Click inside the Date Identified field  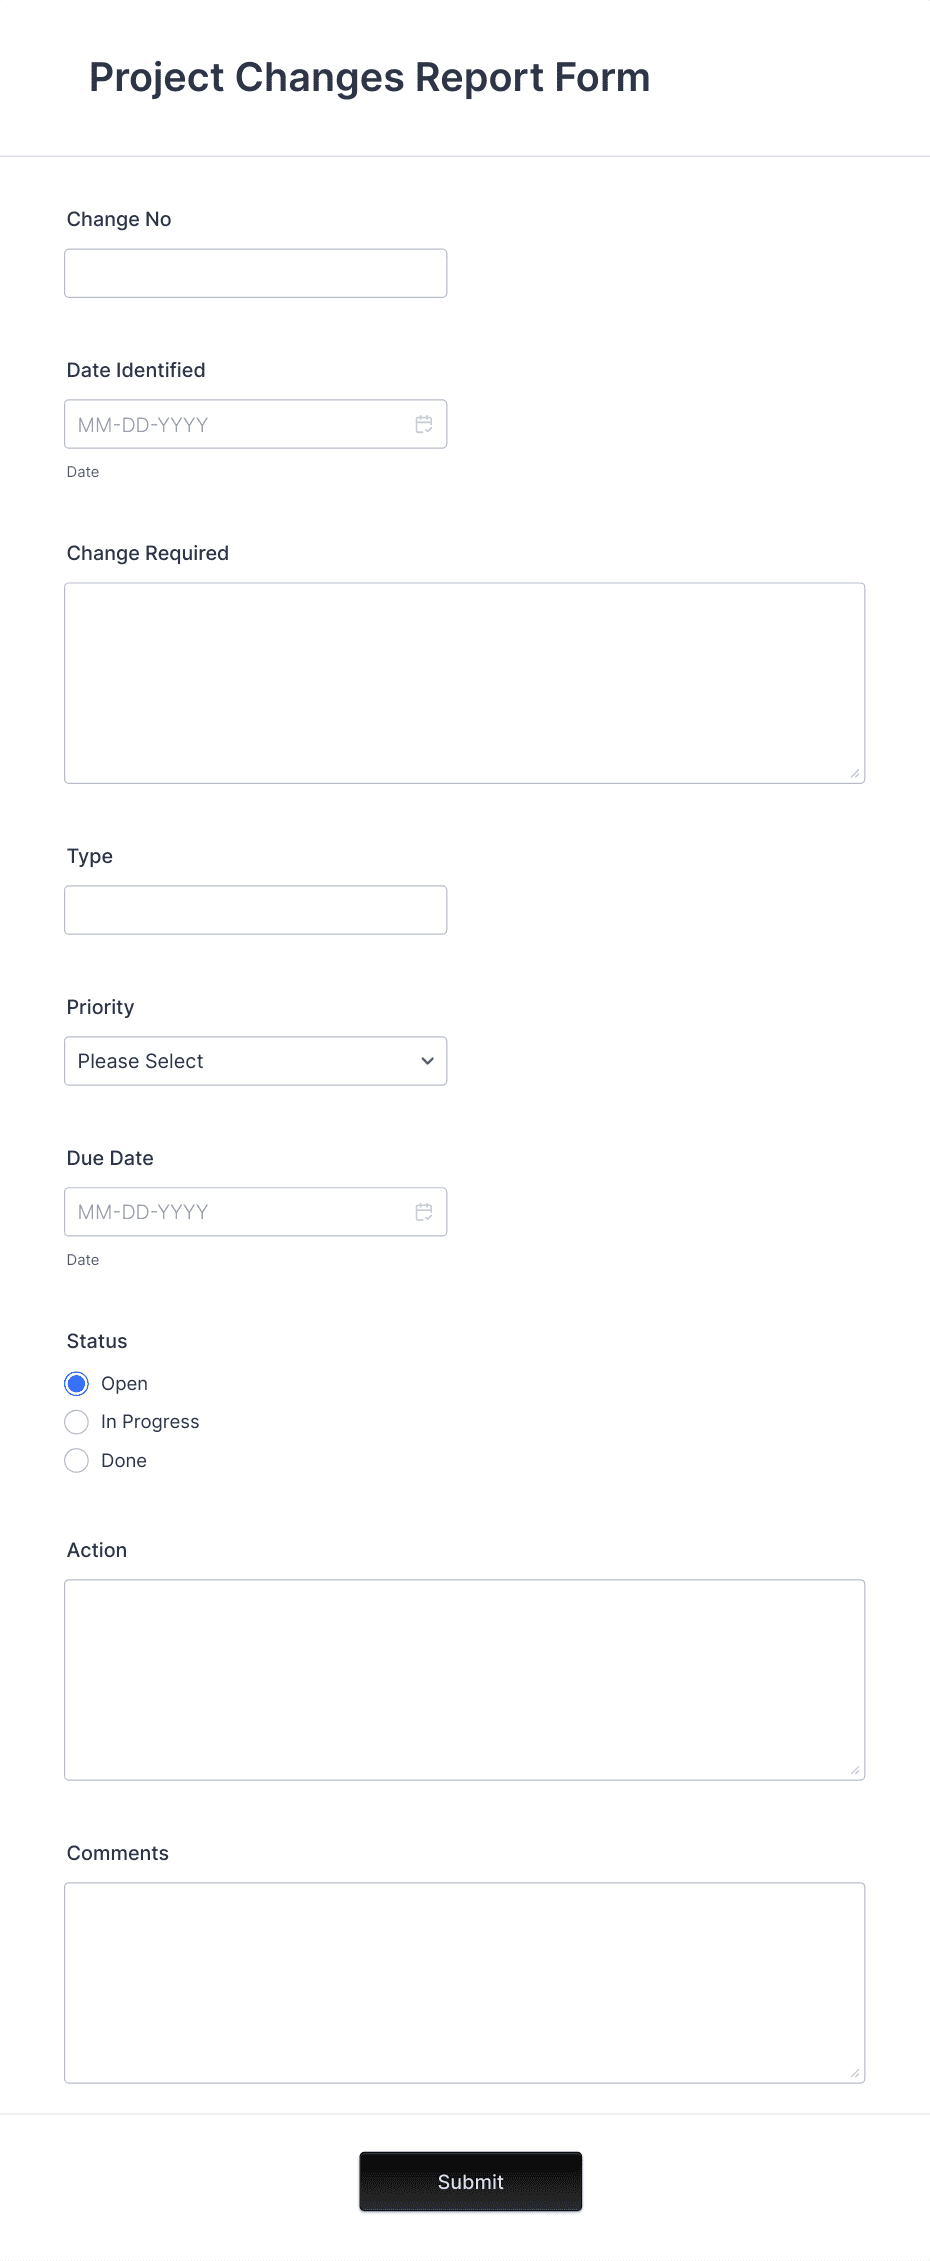(x=230, y=424)
